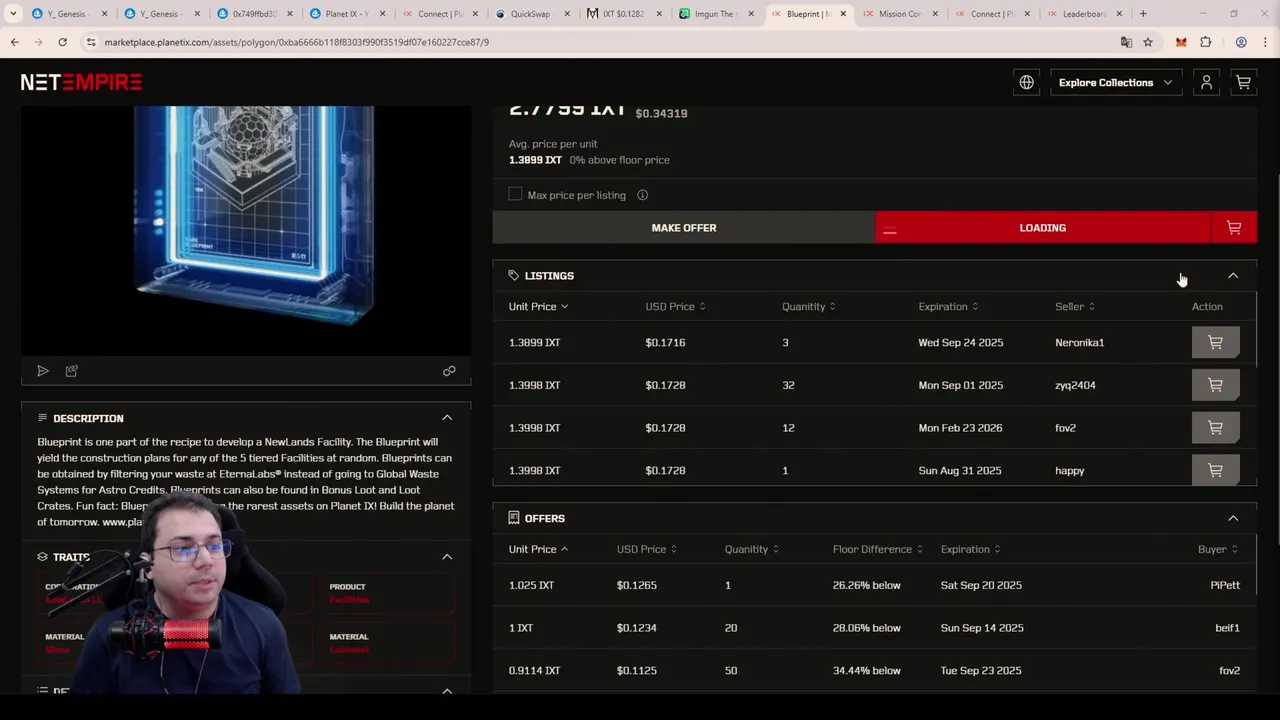Click the cart icon beside LOADING button
1280x720 pixels.
[1234, 228]
